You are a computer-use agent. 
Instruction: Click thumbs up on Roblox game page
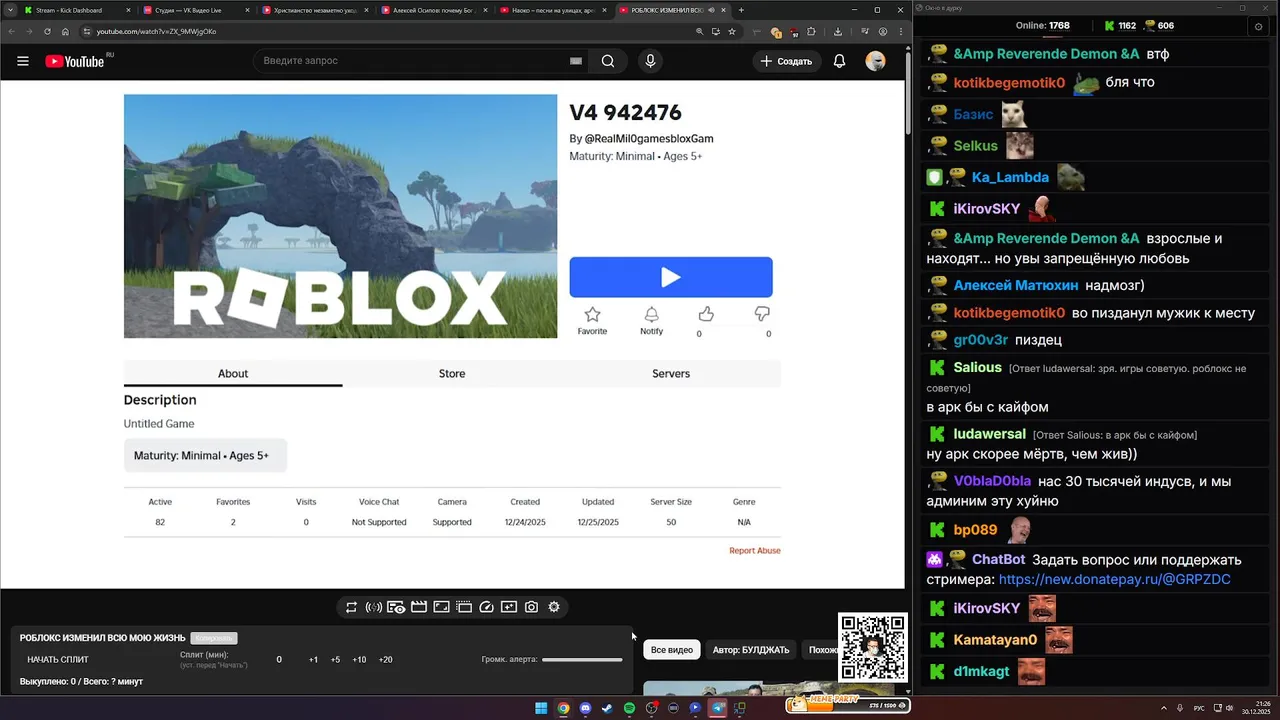tap(705, 314)
